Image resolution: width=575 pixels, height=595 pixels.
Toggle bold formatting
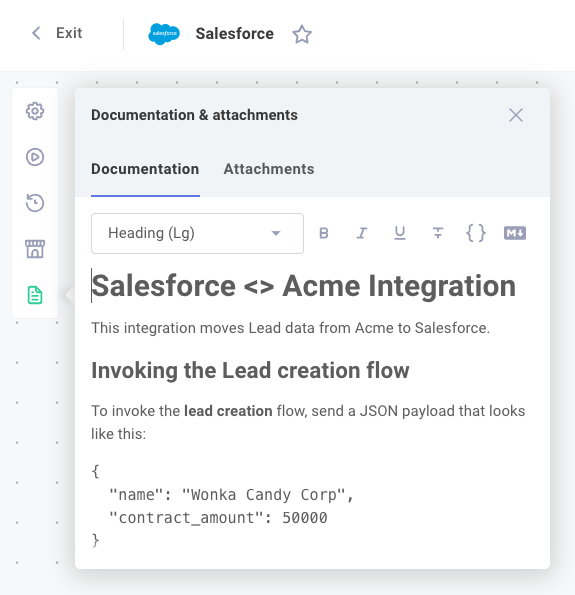[324, 233]
